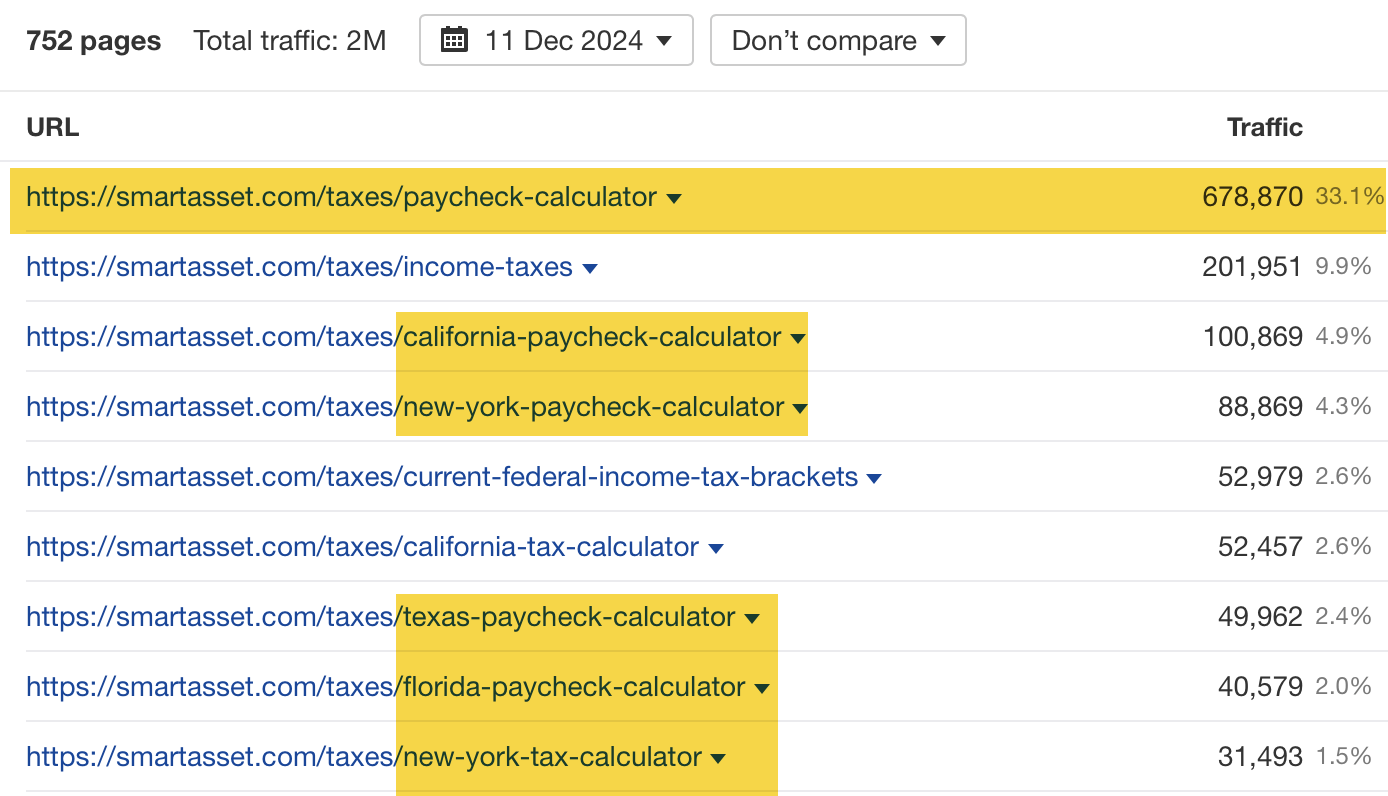Expand arrow beside new-york-tax-calculator URL
This screenshot has width=1388, height=796.
pos(718,758)
